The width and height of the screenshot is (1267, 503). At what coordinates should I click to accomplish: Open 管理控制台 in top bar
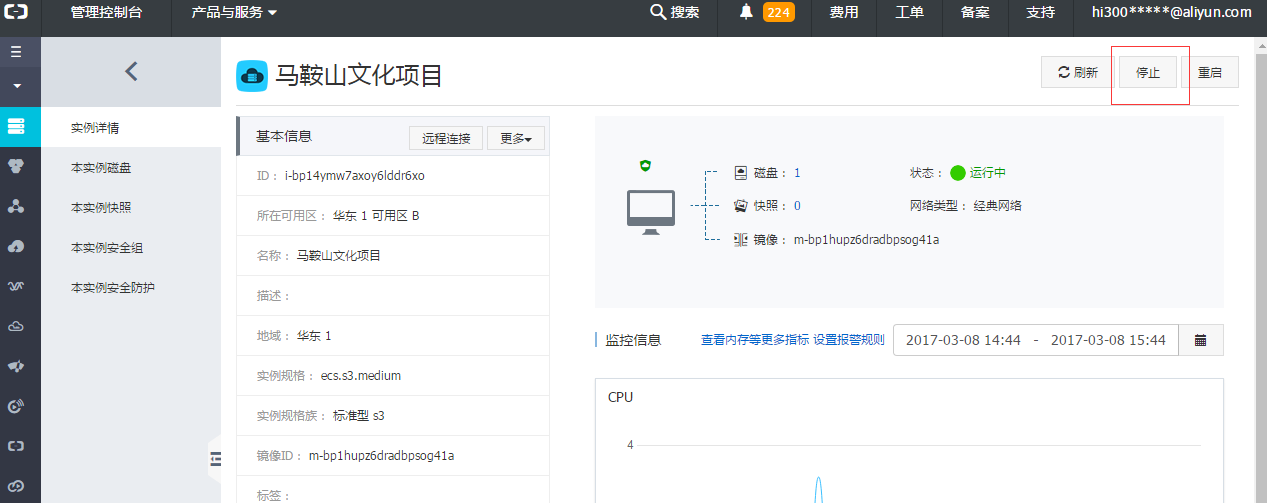pos(106,12)
